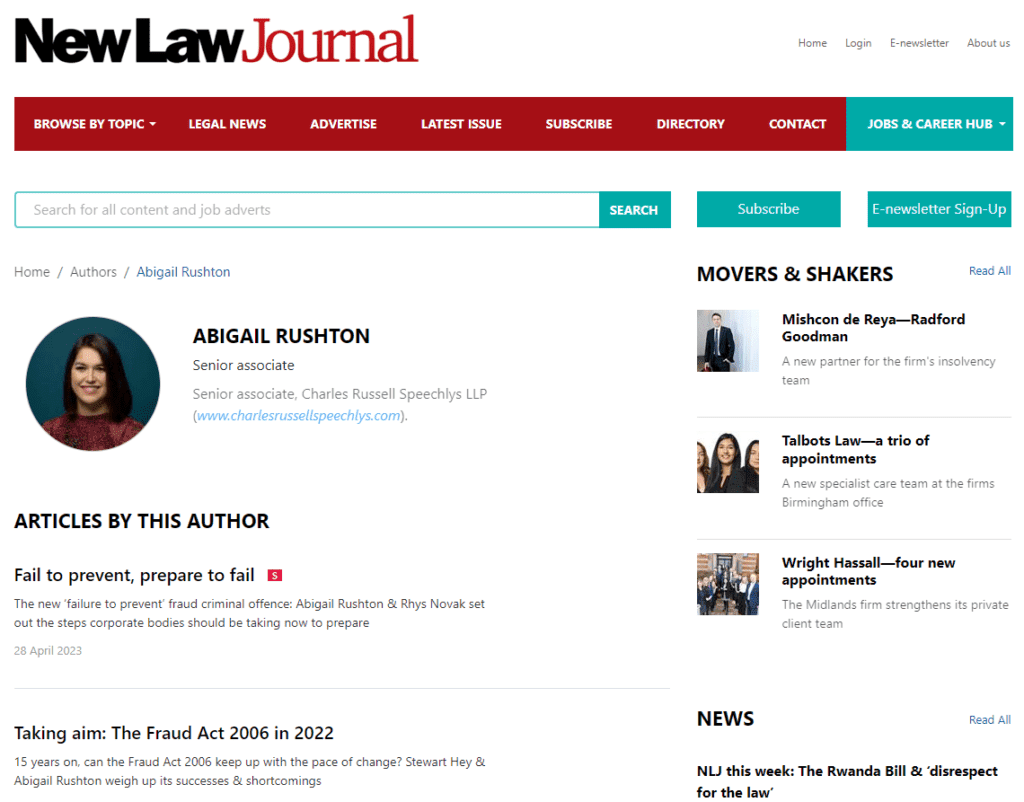The width and height of the screenshot is (1024, 802).
Task: Click the red subscriber 'S' badge icon
Action: click(x=275, y=575)
